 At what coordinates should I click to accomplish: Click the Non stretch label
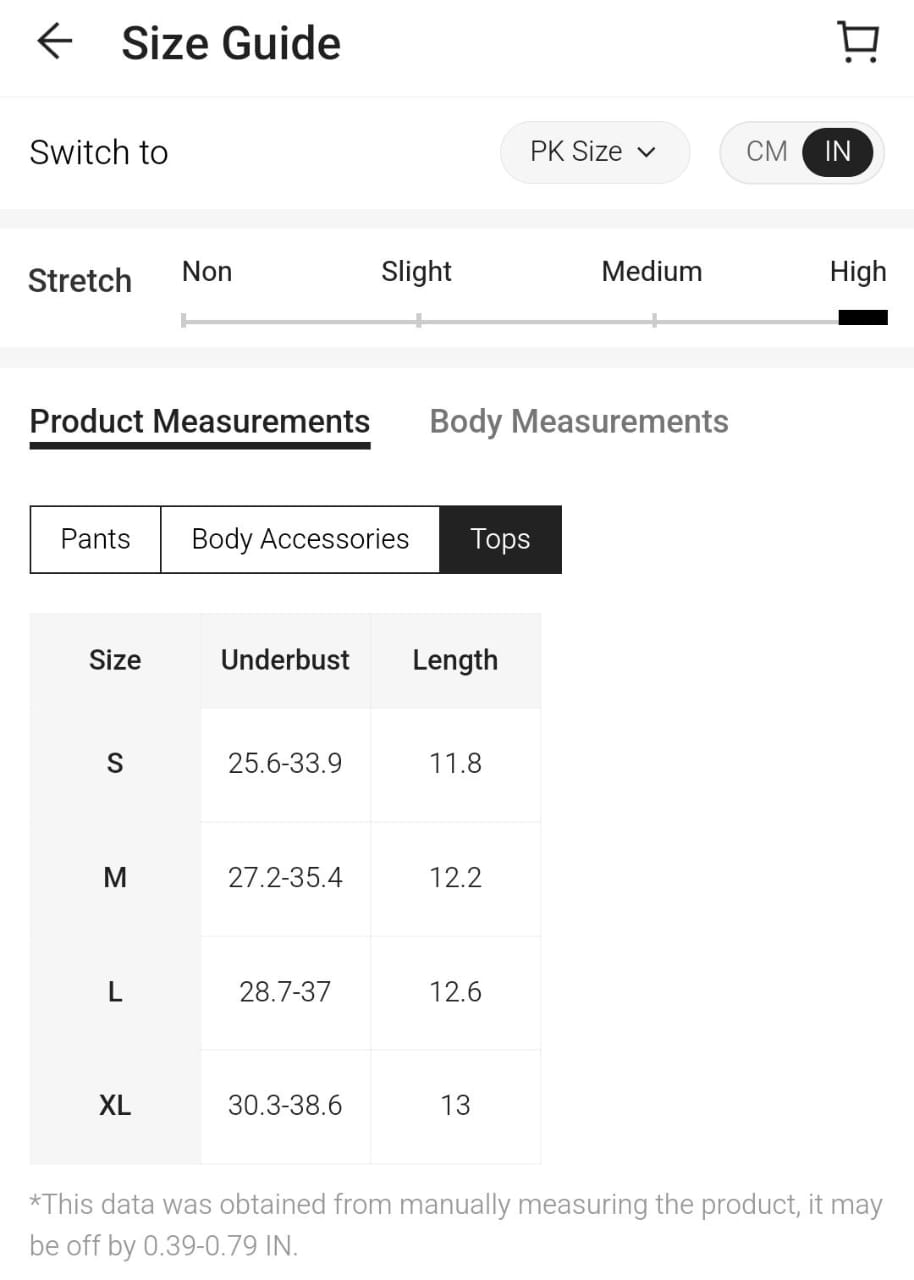[x=207, y=272]
